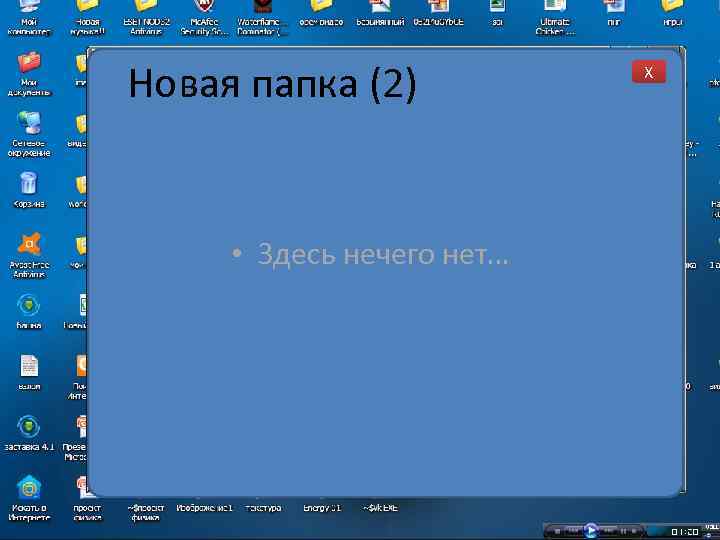720x540 pixels.
Task: Select the Новая folder icon beside Мой компьютер
Action: pos(87,17)
